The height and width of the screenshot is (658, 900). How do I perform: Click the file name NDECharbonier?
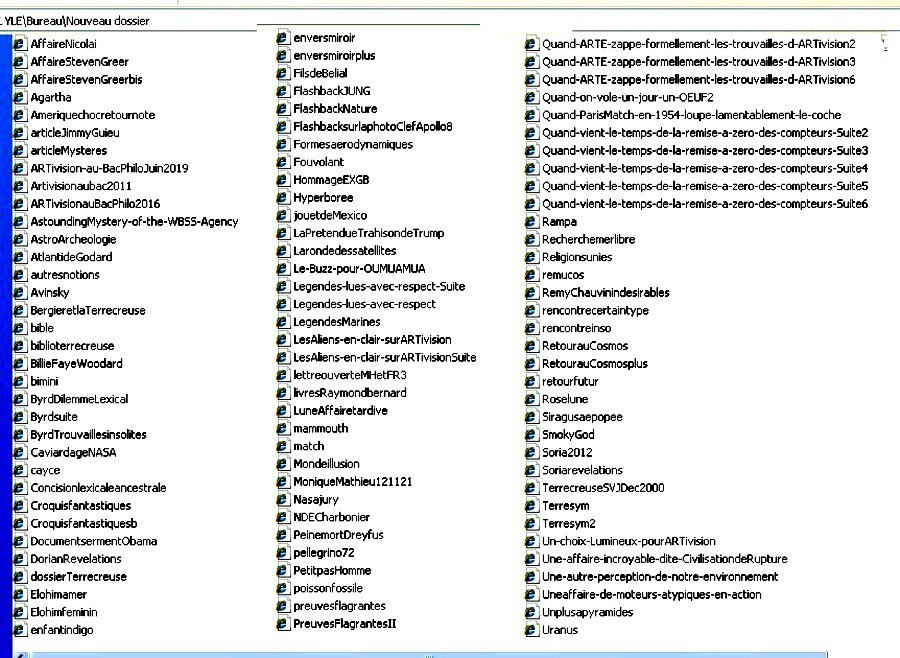pos(331,517)
